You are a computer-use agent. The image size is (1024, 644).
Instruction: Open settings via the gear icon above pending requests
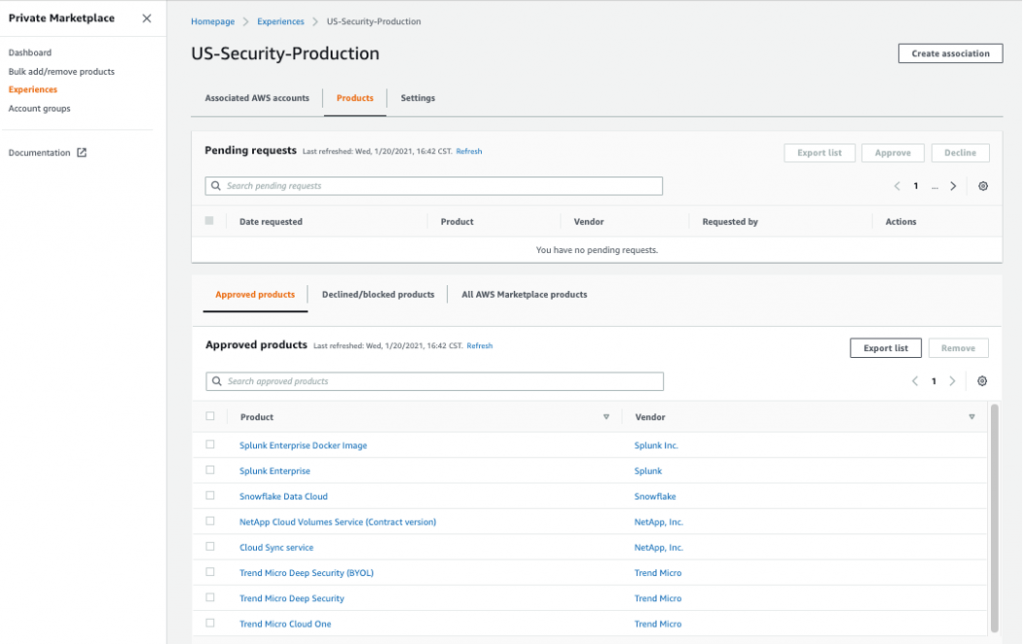[982, 186]
